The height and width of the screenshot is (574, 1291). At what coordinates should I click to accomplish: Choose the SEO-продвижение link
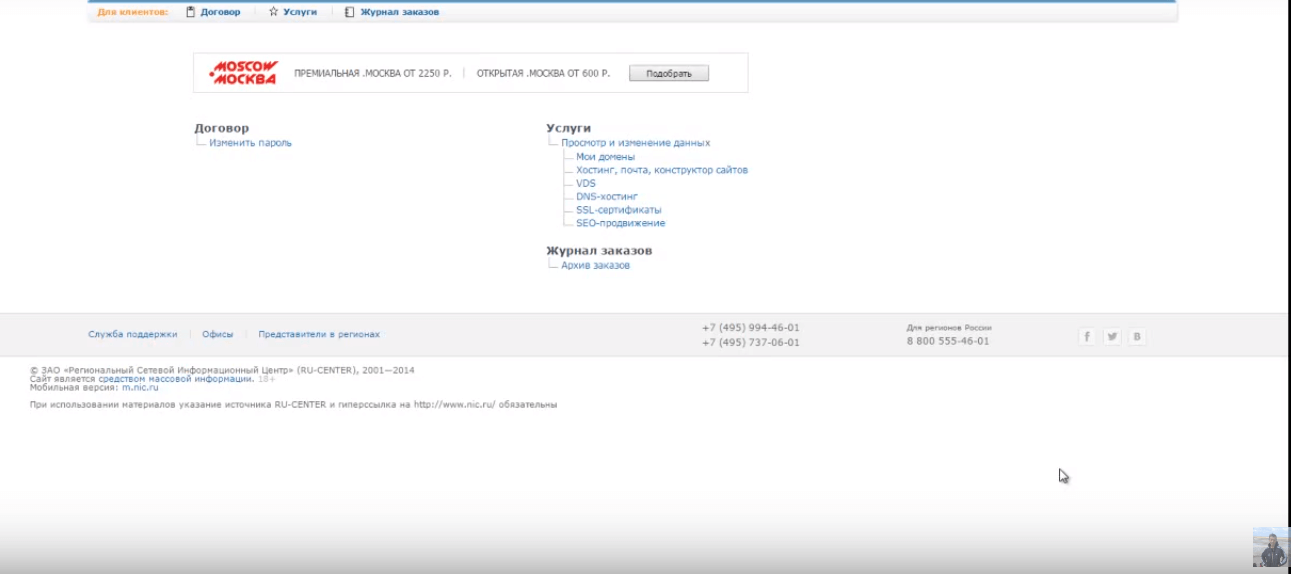[620, 223]
